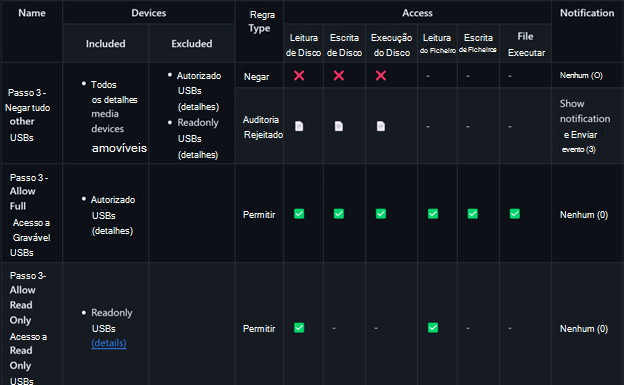Click the red X under Execução do Disco in Negar row
The image size is (624, 385).
[381, 75]
